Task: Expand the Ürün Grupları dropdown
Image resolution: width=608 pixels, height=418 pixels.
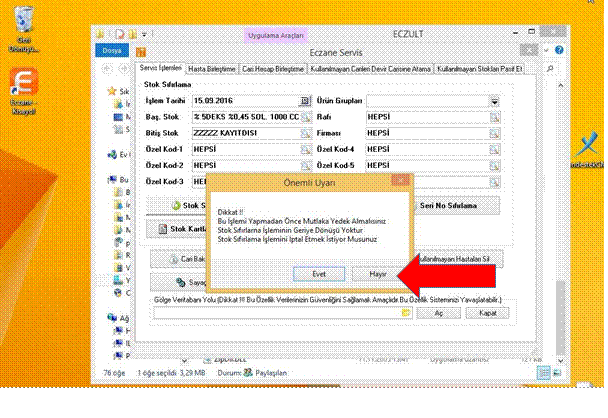Action: tap(494, 101)
